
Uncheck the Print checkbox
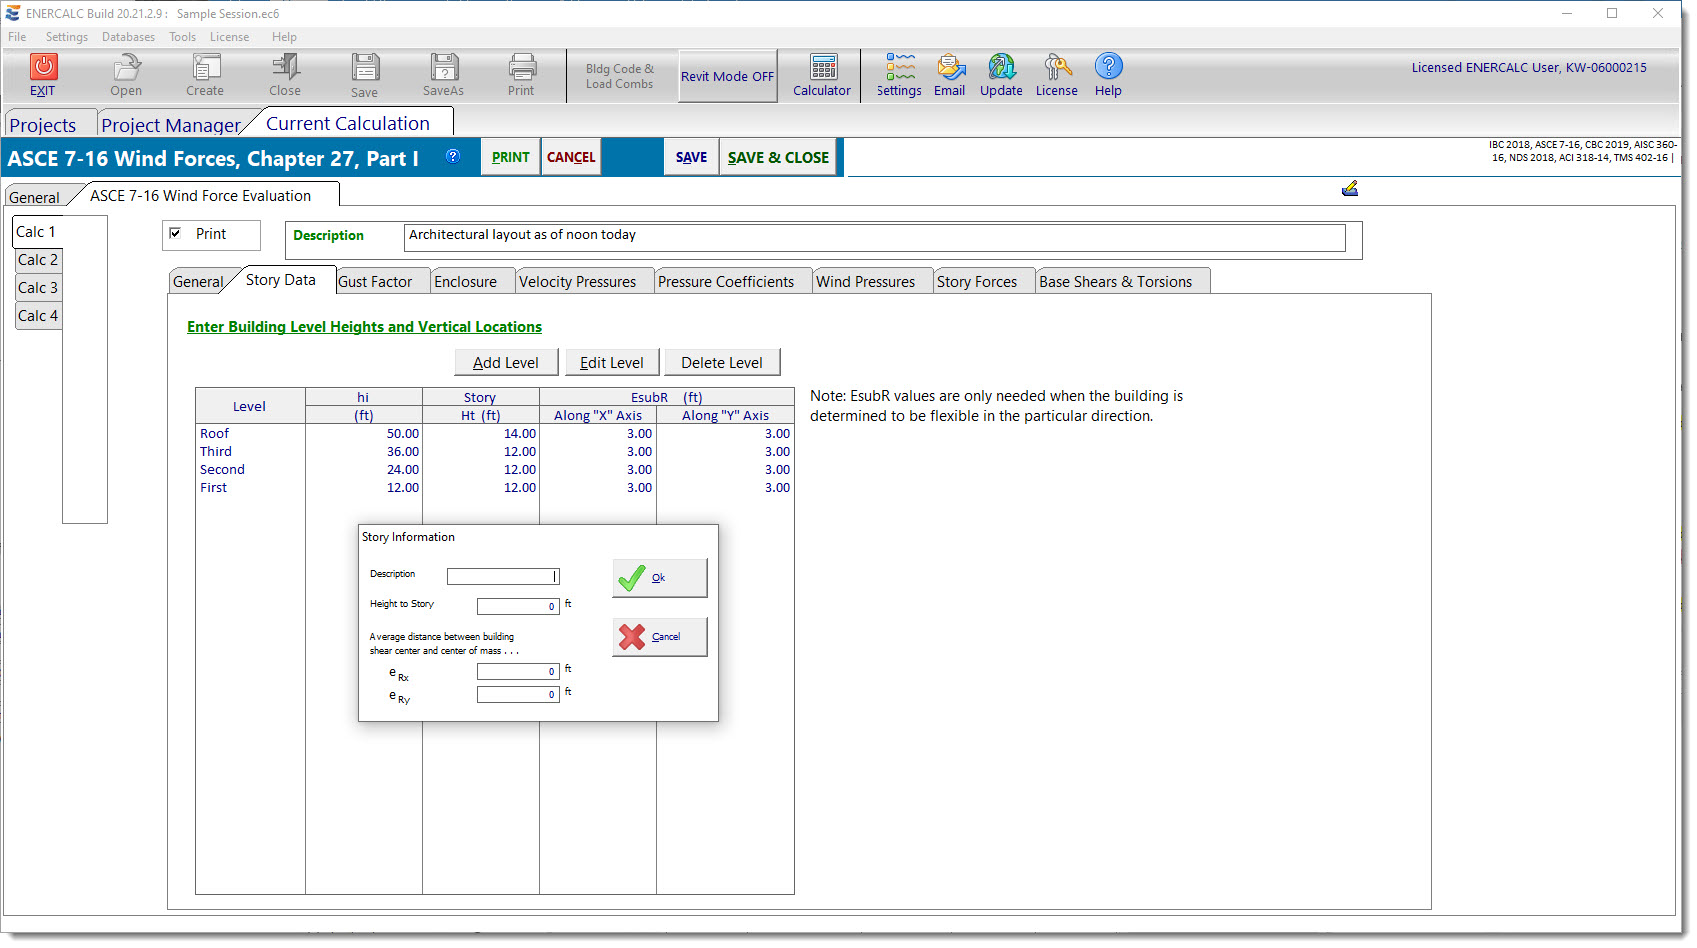(x=175, y=233)
